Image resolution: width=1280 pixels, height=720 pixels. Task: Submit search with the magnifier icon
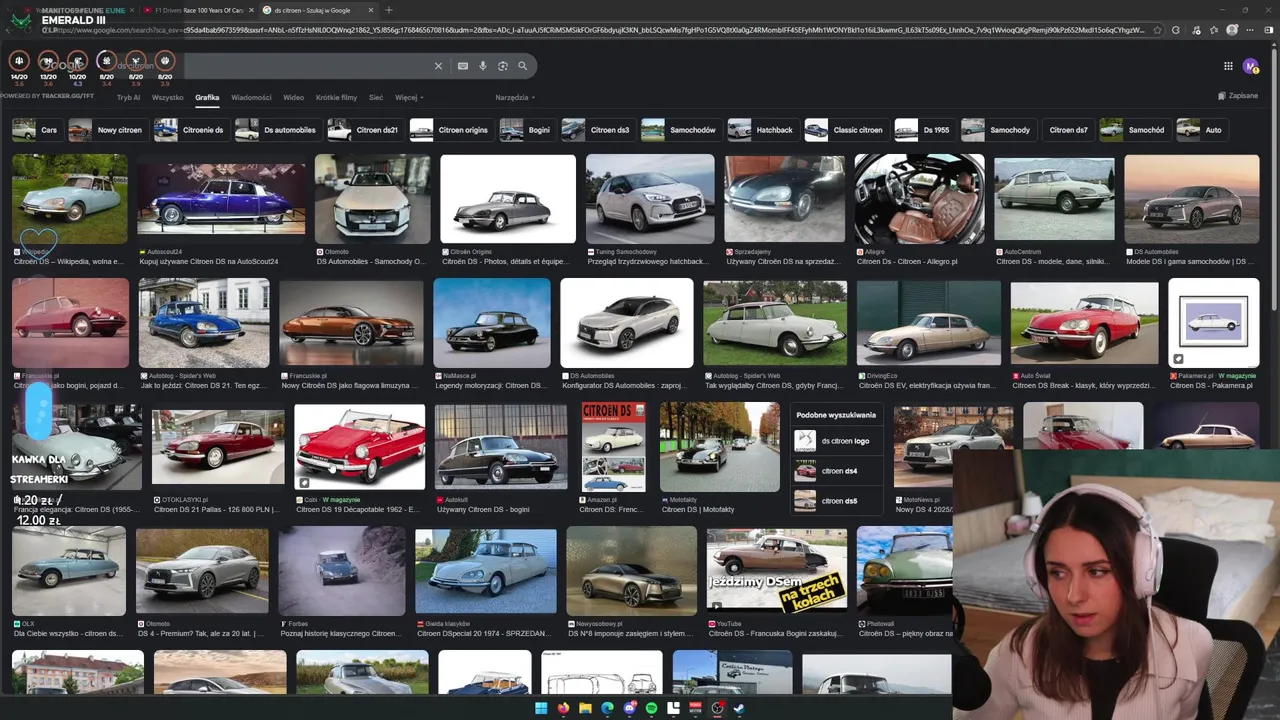click(522, 66)
